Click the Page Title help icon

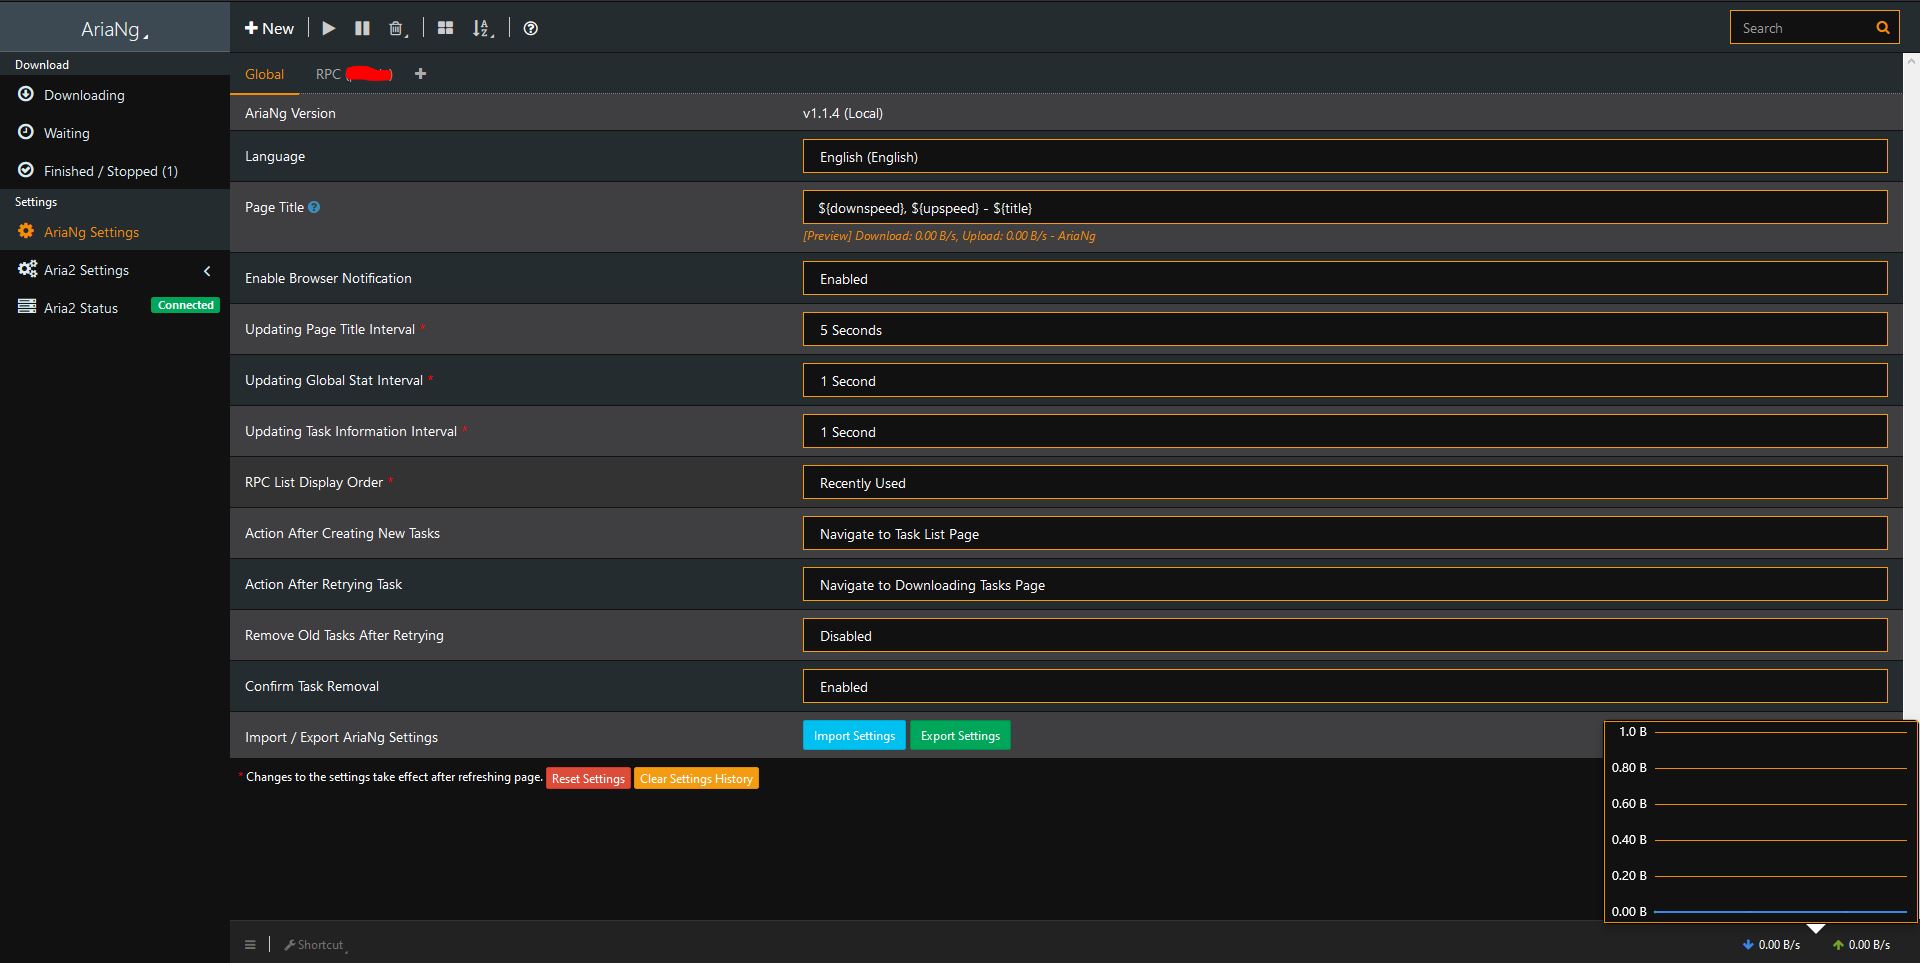point(314,207)
